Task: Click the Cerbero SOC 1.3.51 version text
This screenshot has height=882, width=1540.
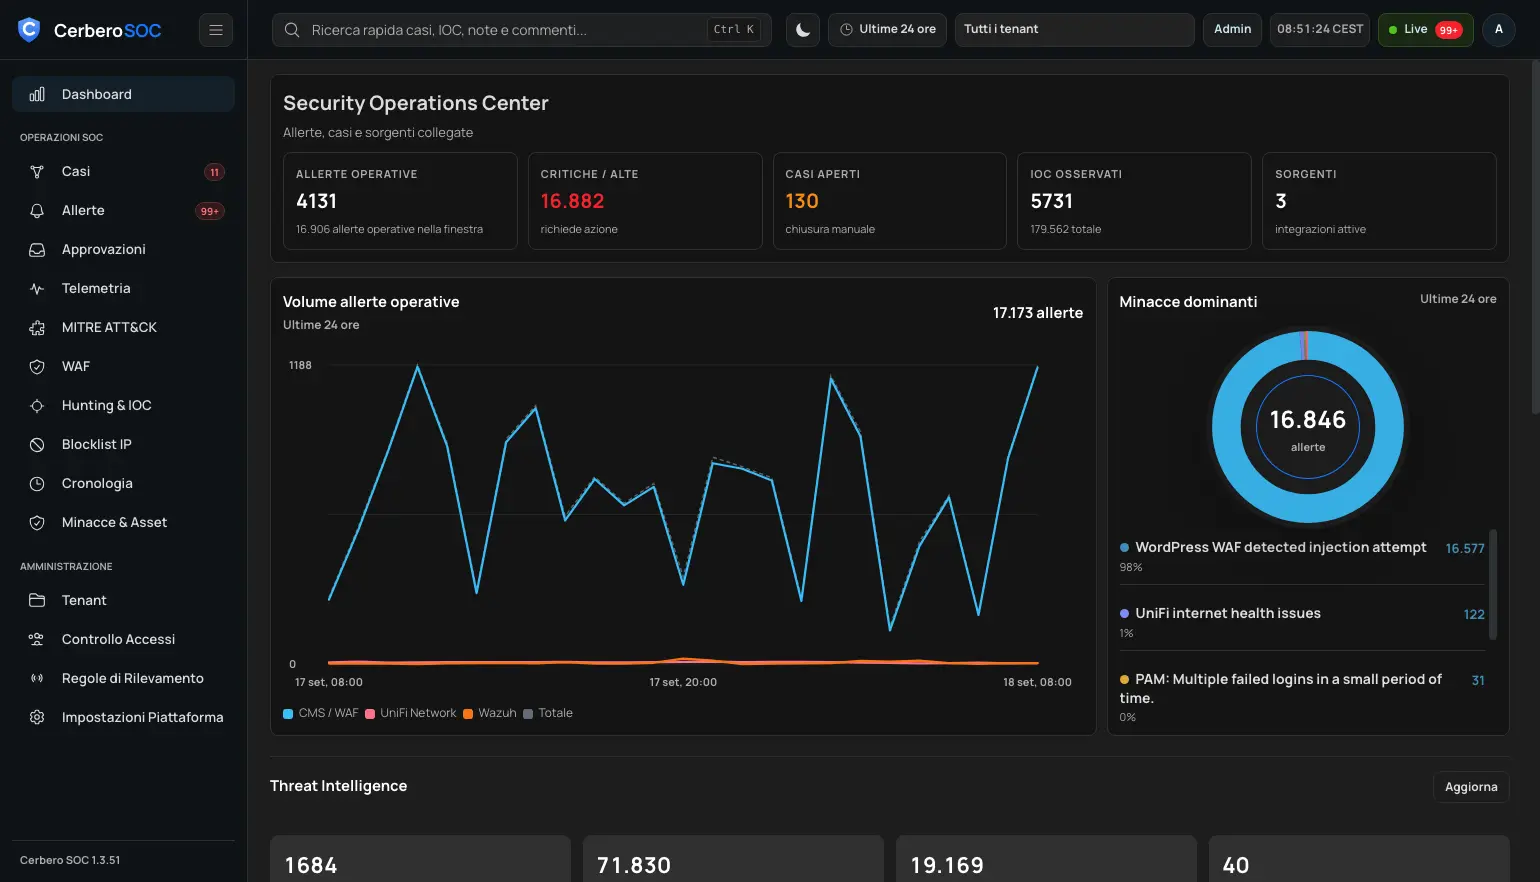Action: coord(70,860)
